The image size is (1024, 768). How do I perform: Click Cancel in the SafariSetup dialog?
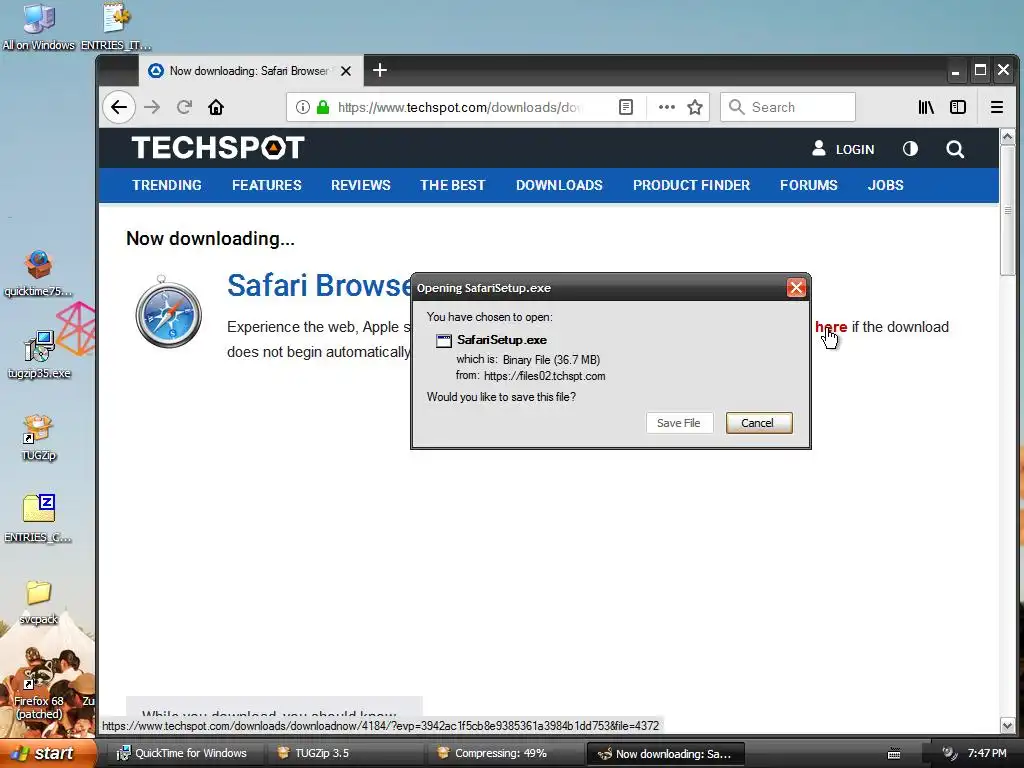coord(758,423)
